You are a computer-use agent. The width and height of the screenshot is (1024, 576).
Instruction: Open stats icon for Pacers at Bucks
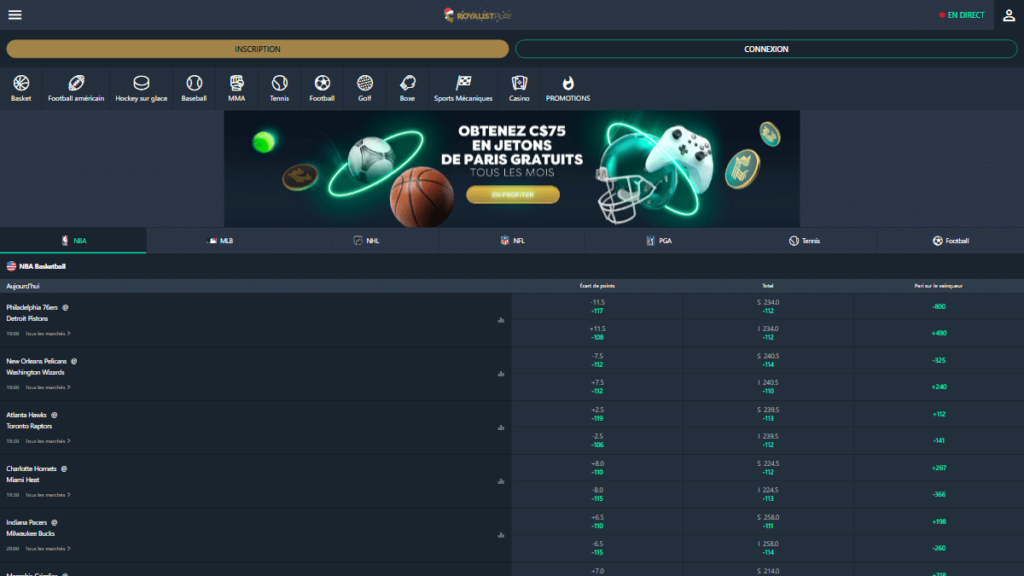coord(501,535)
